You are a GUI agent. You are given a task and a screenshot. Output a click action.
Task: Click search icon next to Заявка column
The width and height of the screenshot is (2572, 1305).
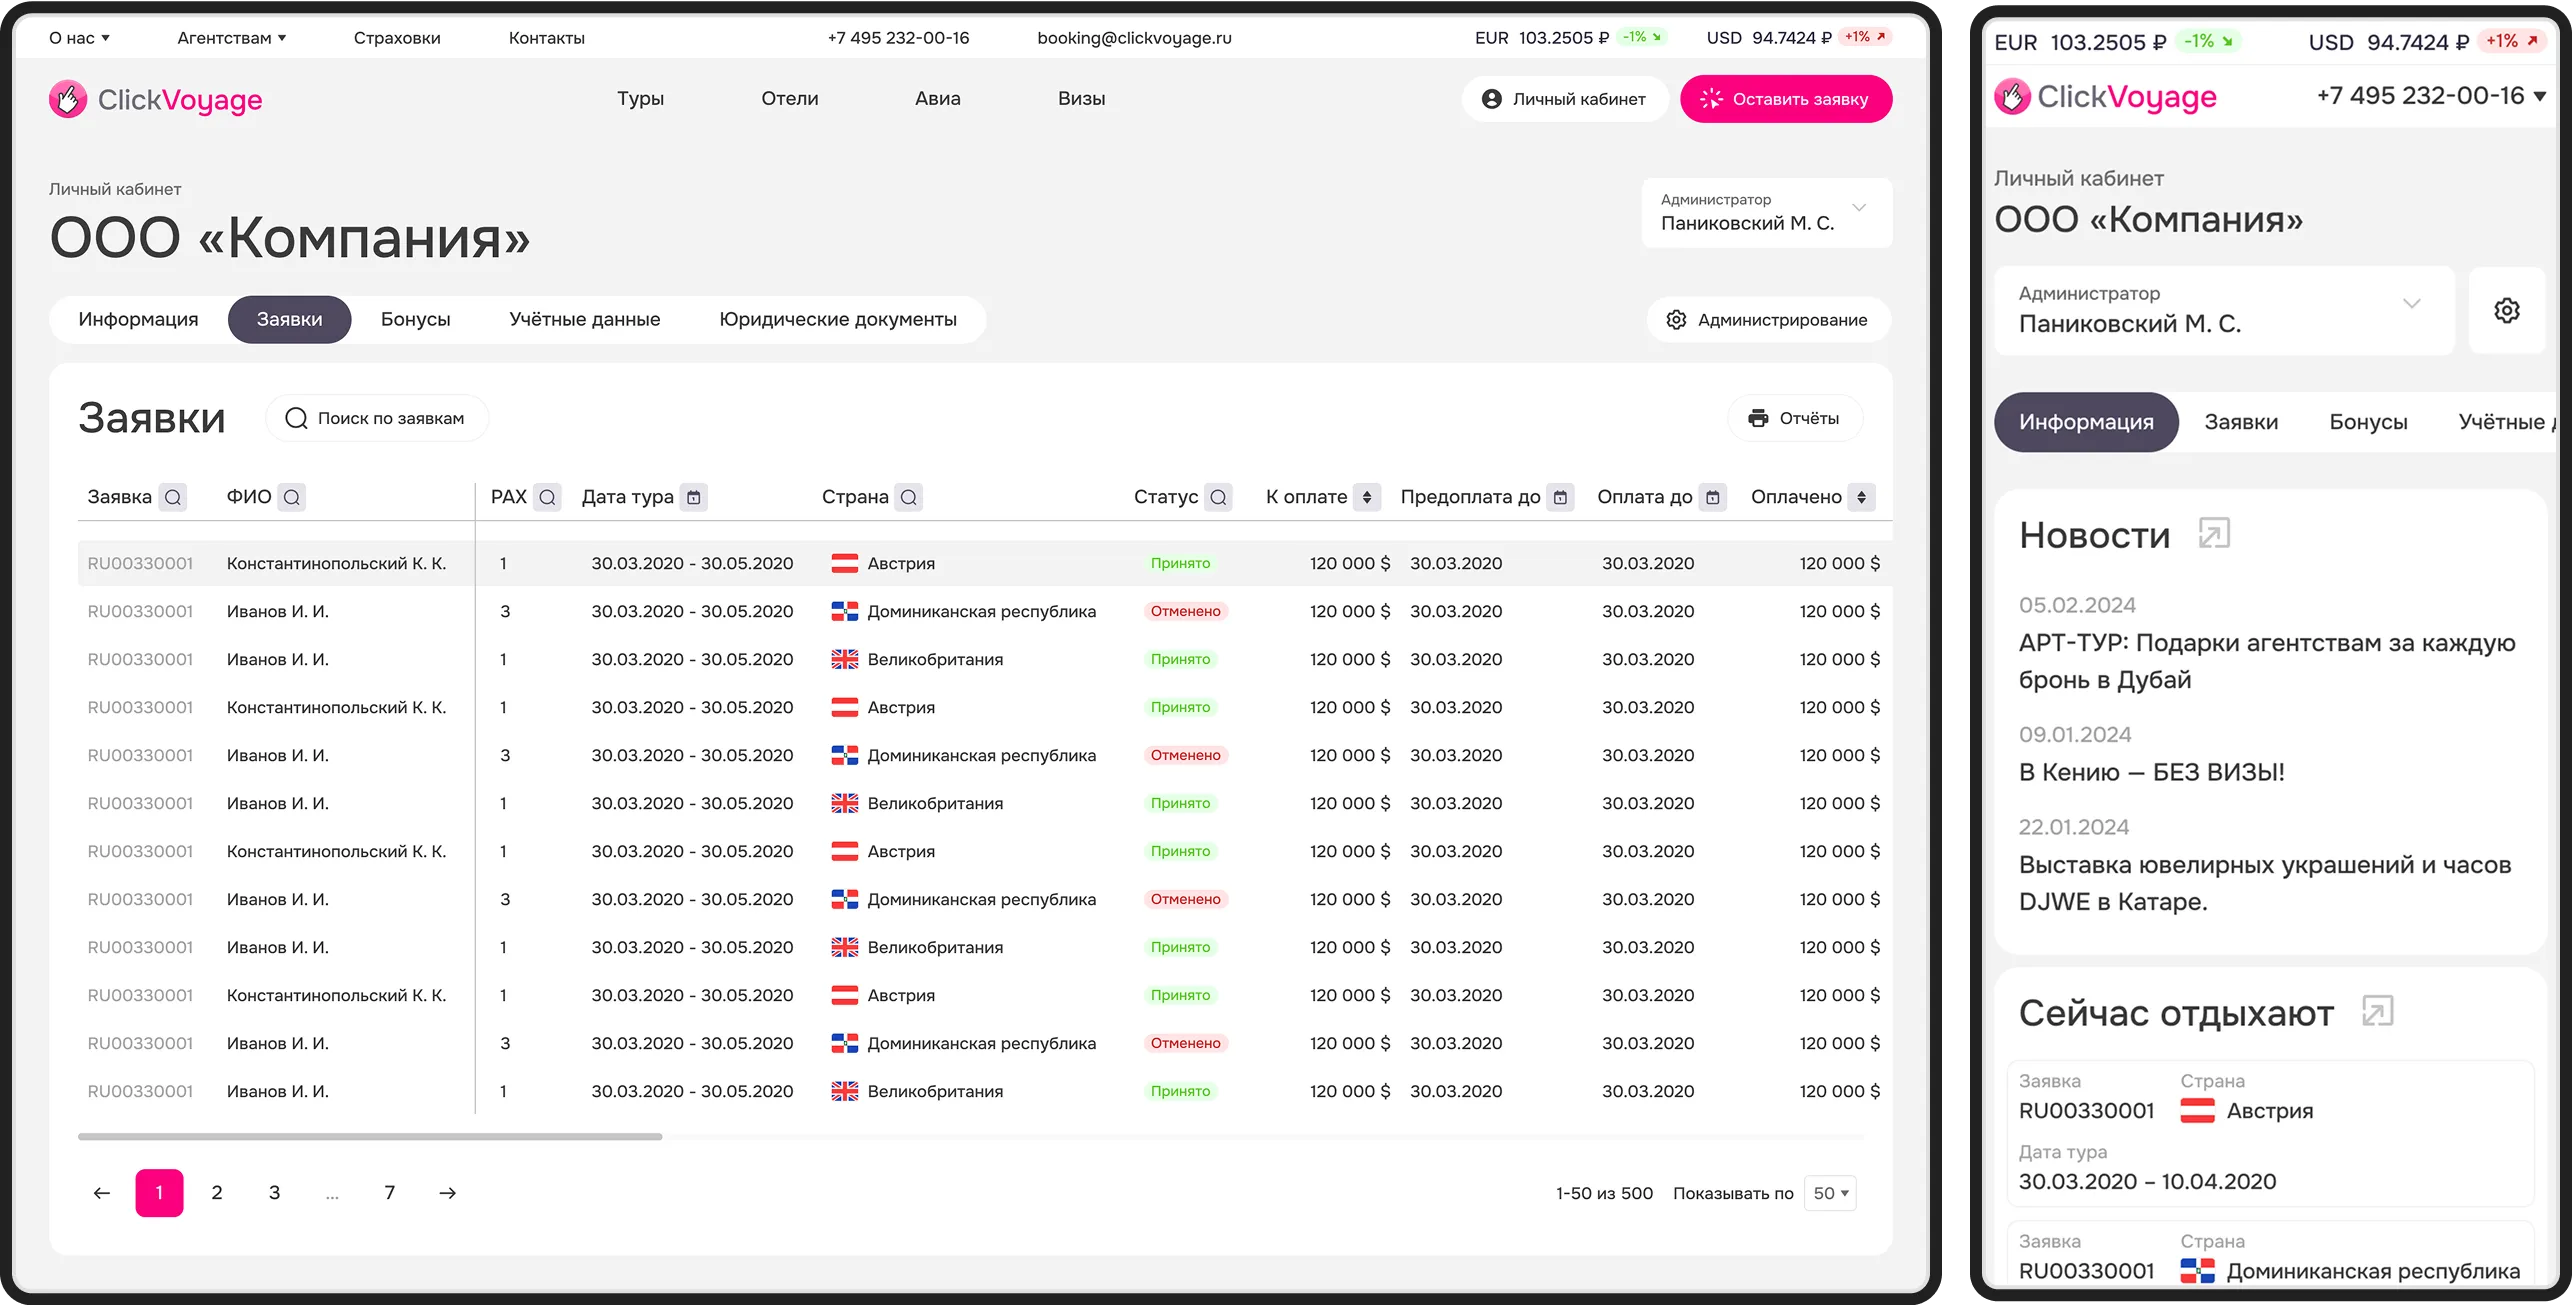(173, 497)
